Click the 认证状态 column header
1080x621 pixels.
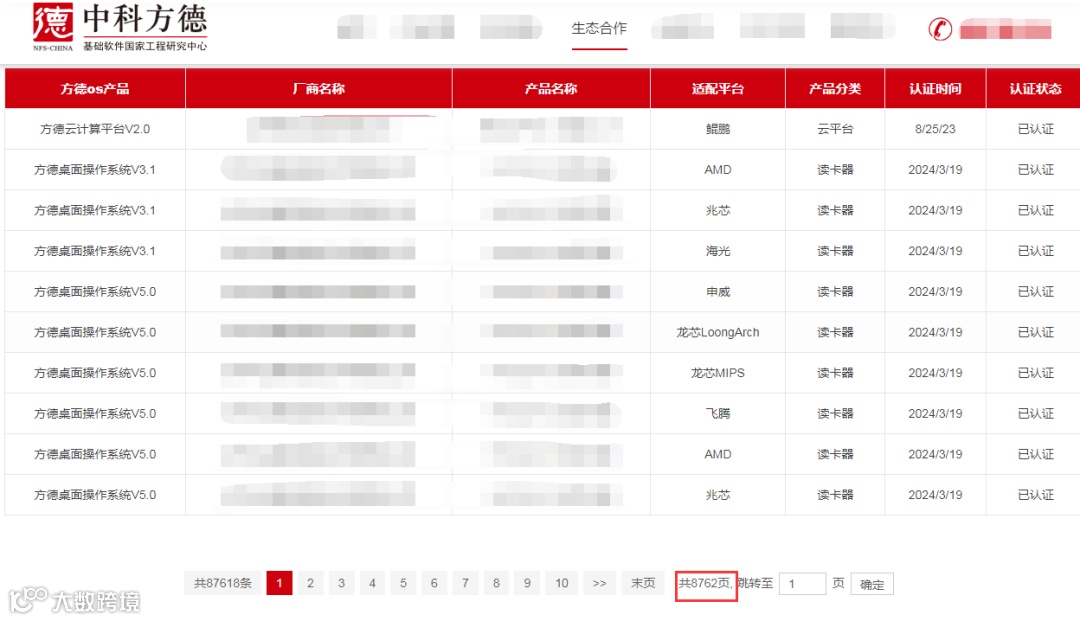coord(1035,88)
